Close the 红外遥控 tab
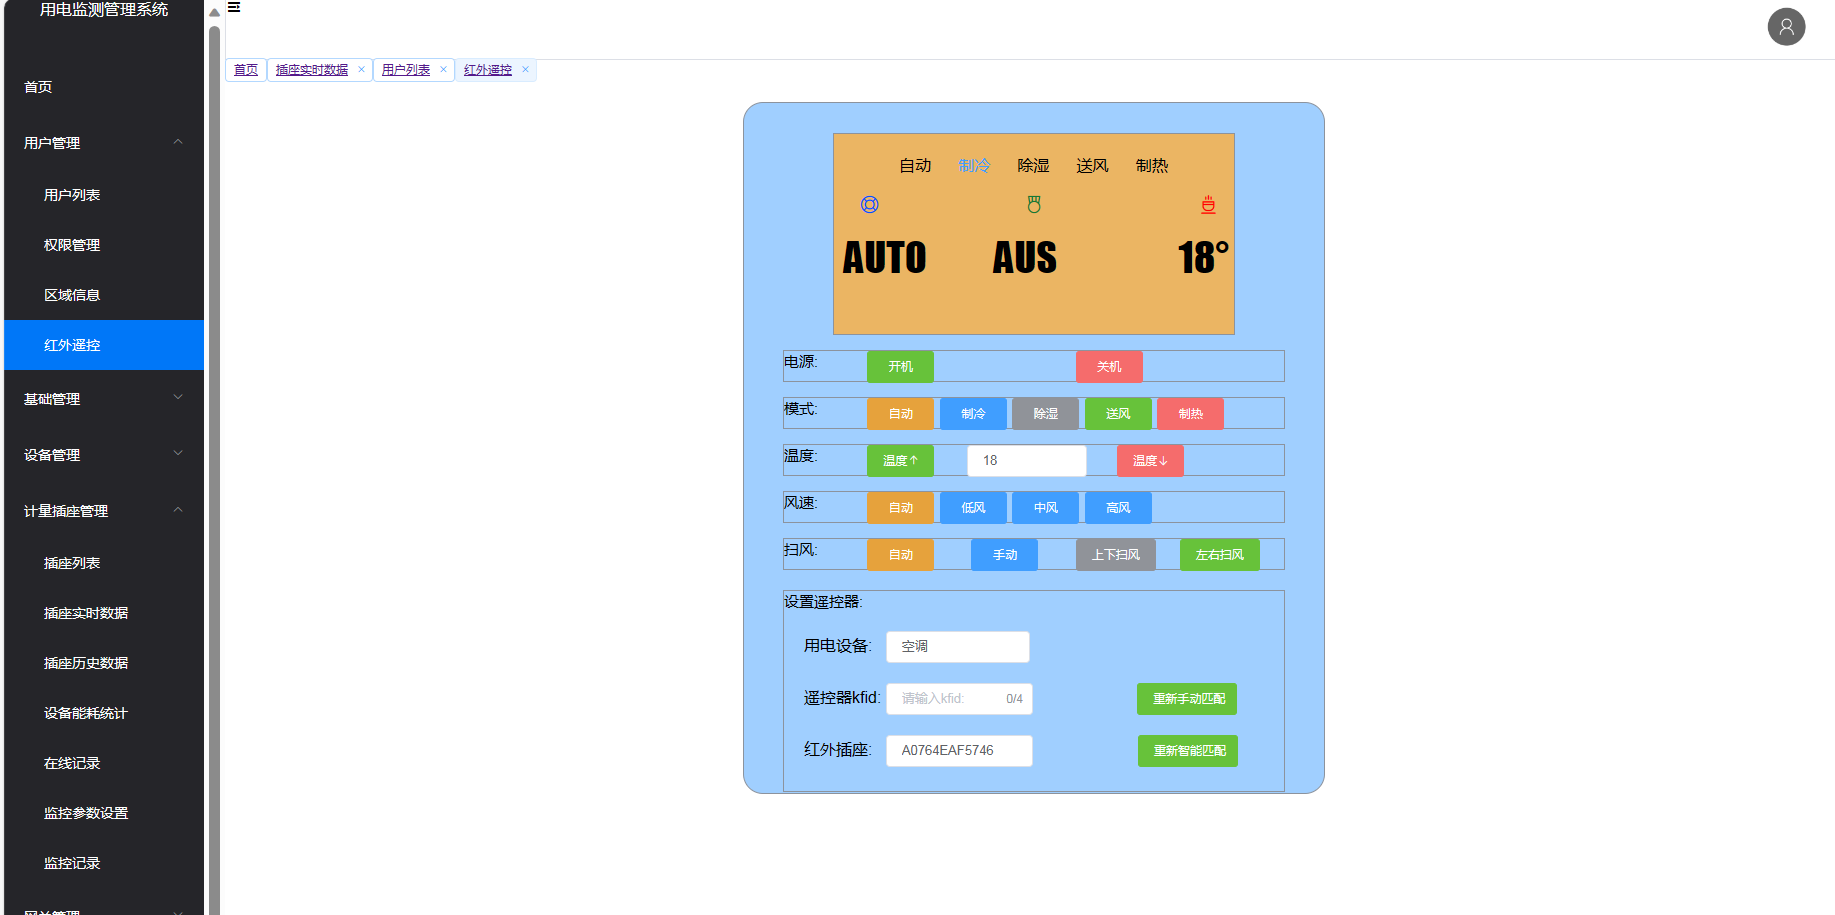 click(x=525, y=70)
